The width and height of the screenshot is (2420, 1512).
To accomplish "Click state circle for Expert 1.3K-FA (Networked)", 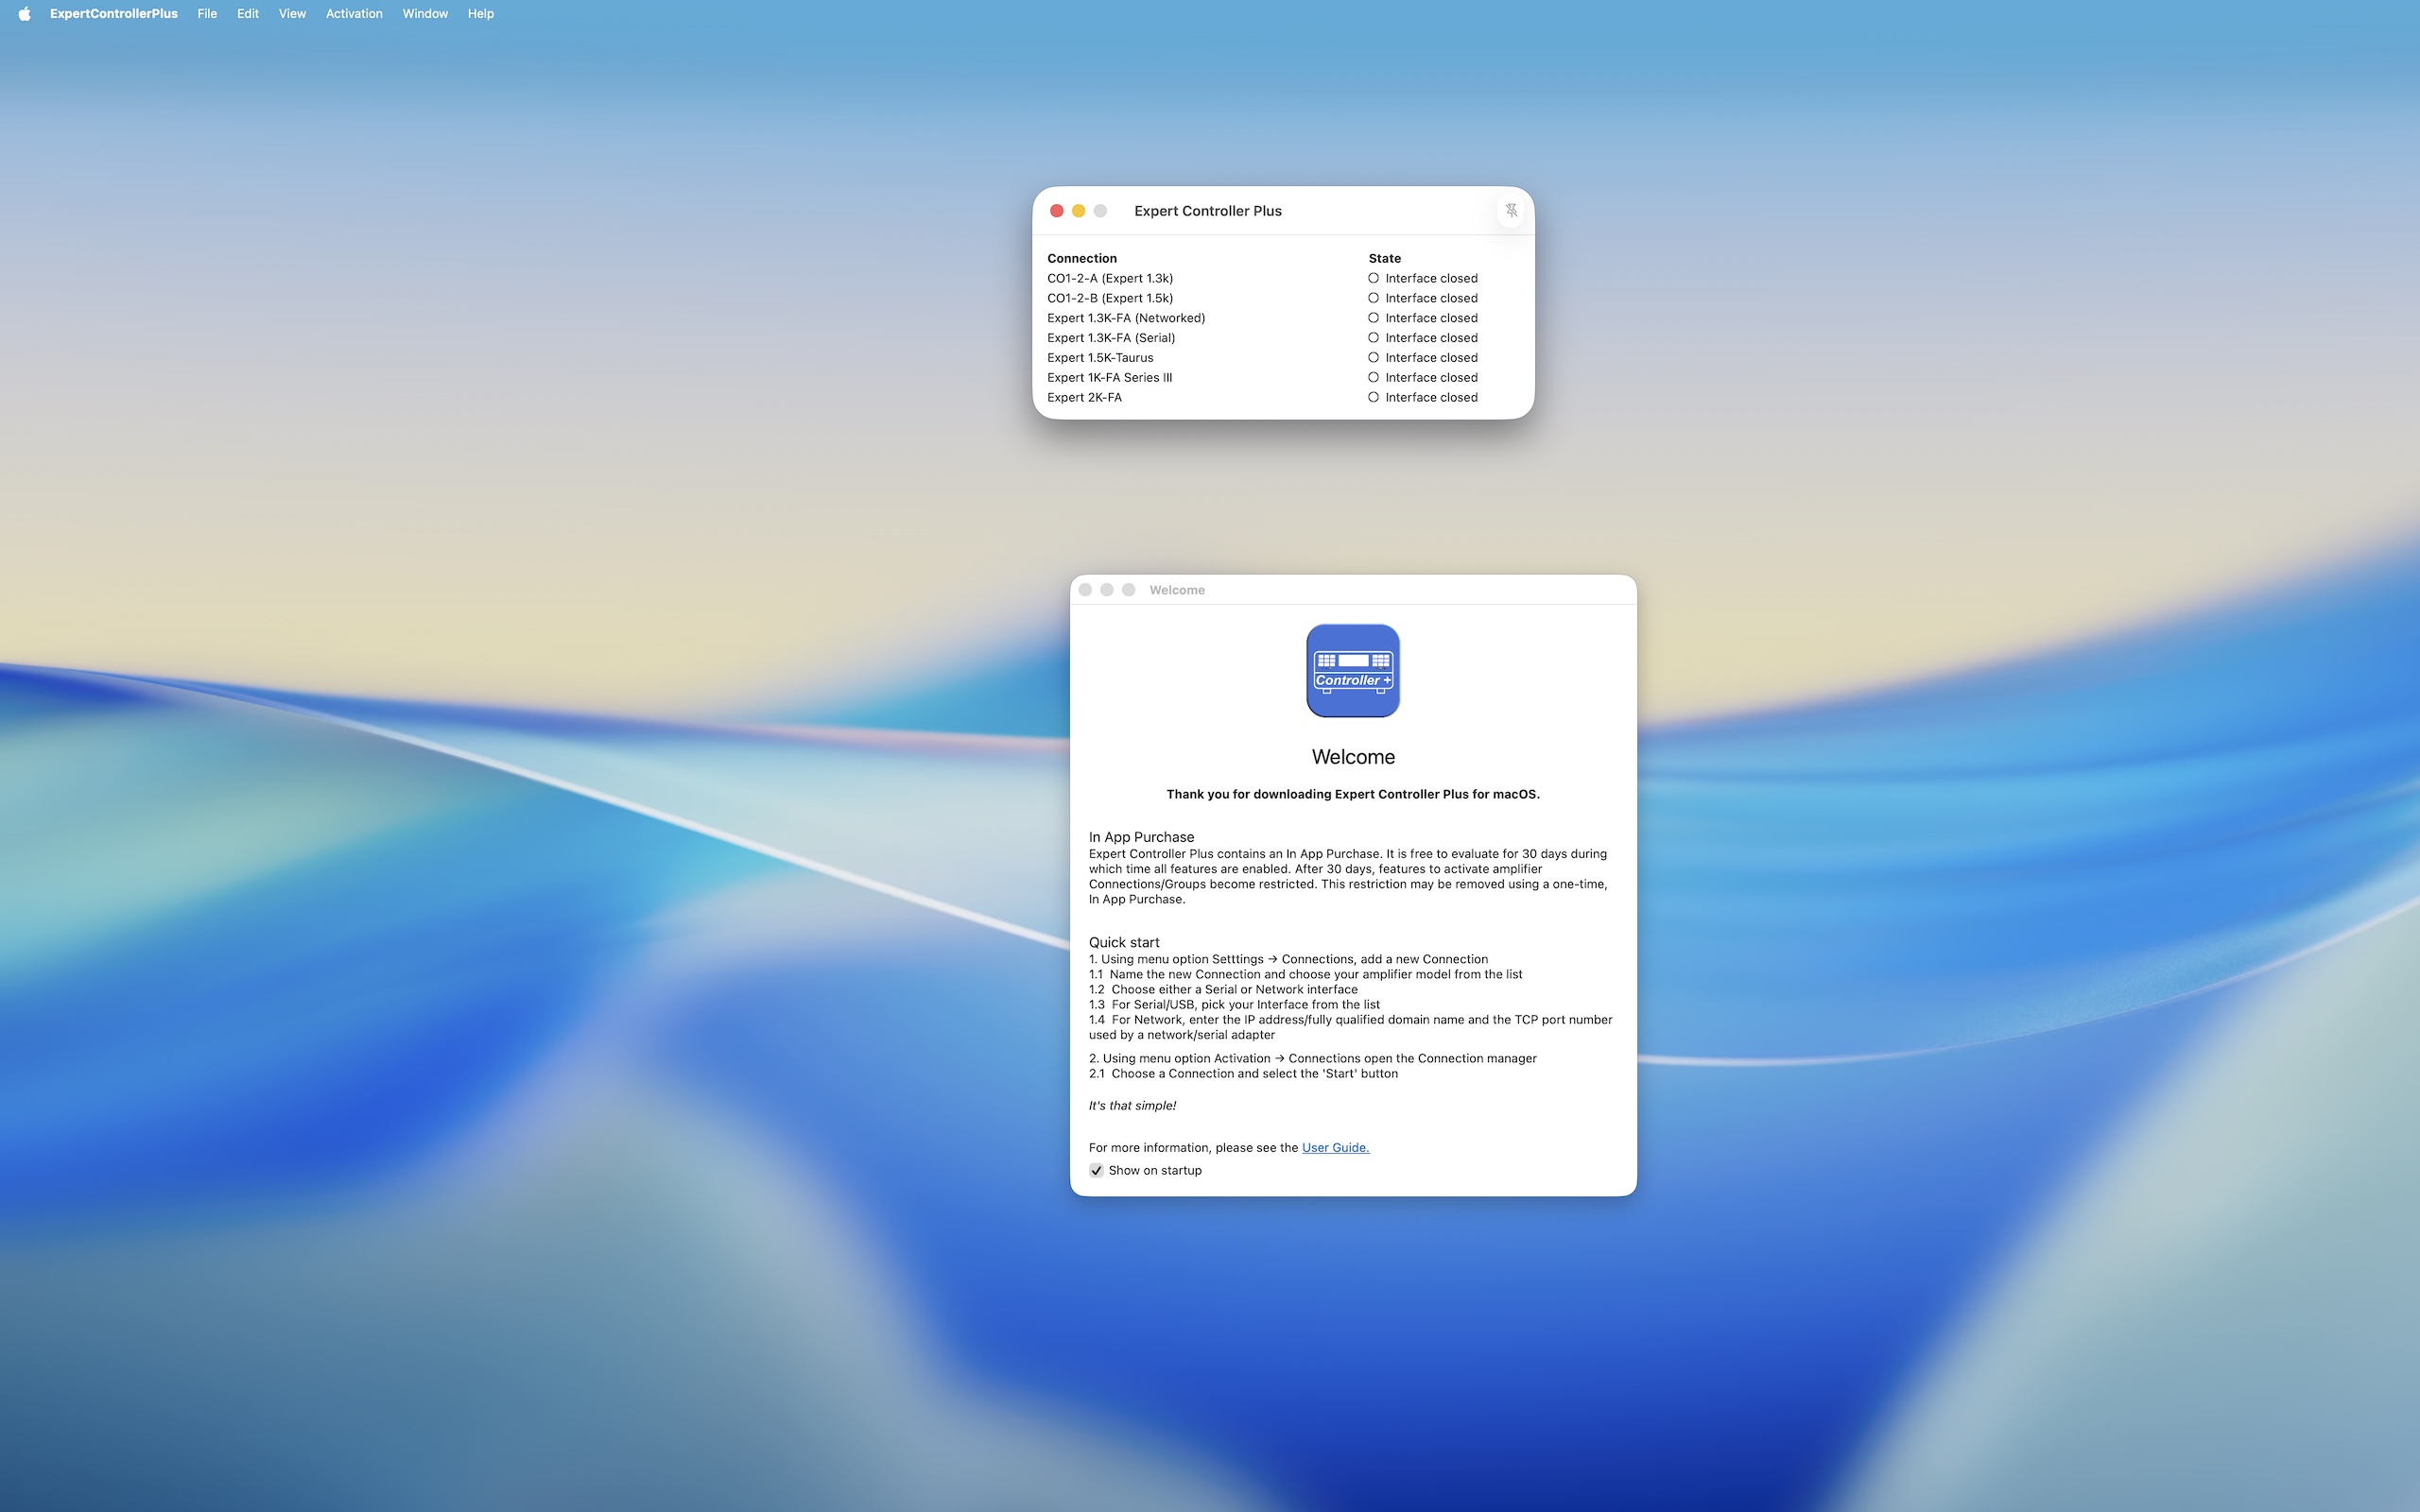I will click(x=1373, y=318).
